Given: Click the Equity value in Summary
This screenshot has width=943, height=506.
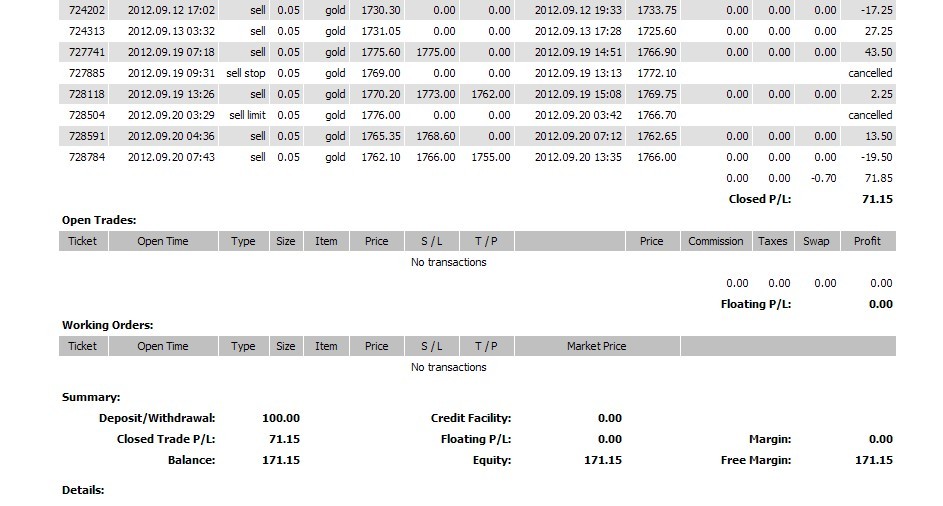Looking at the screenshot, I should tap(603, 460).
